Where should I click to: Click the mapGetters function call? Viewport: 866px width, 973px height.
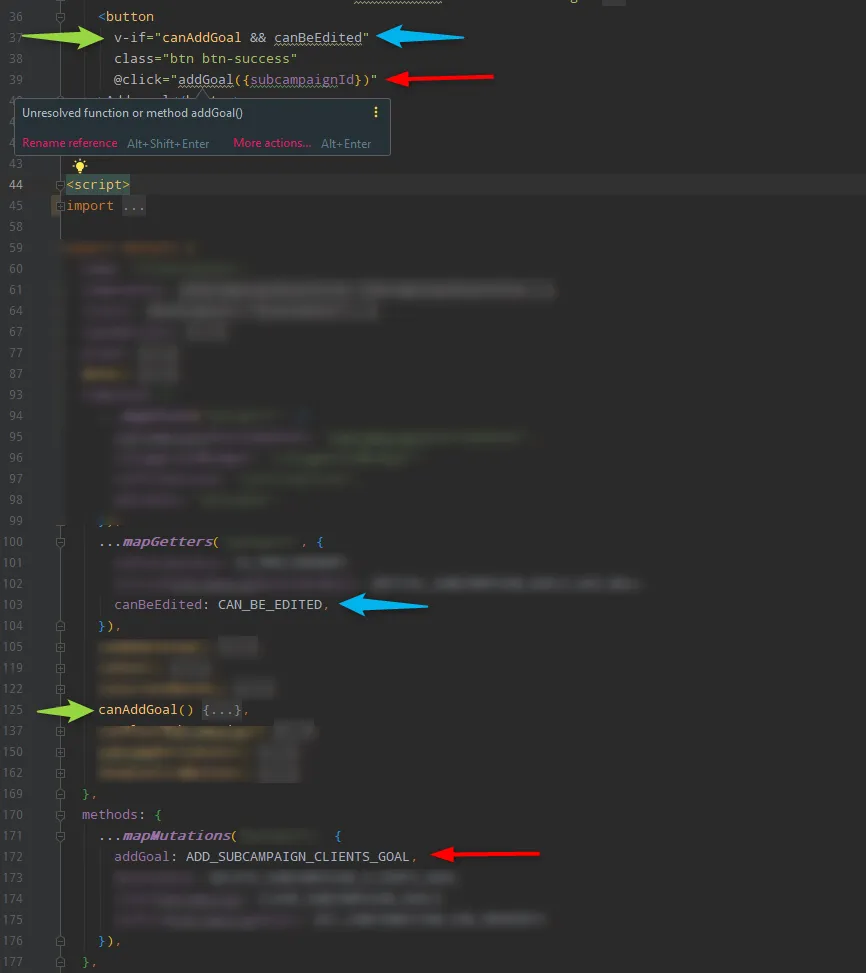coord(167,542)
